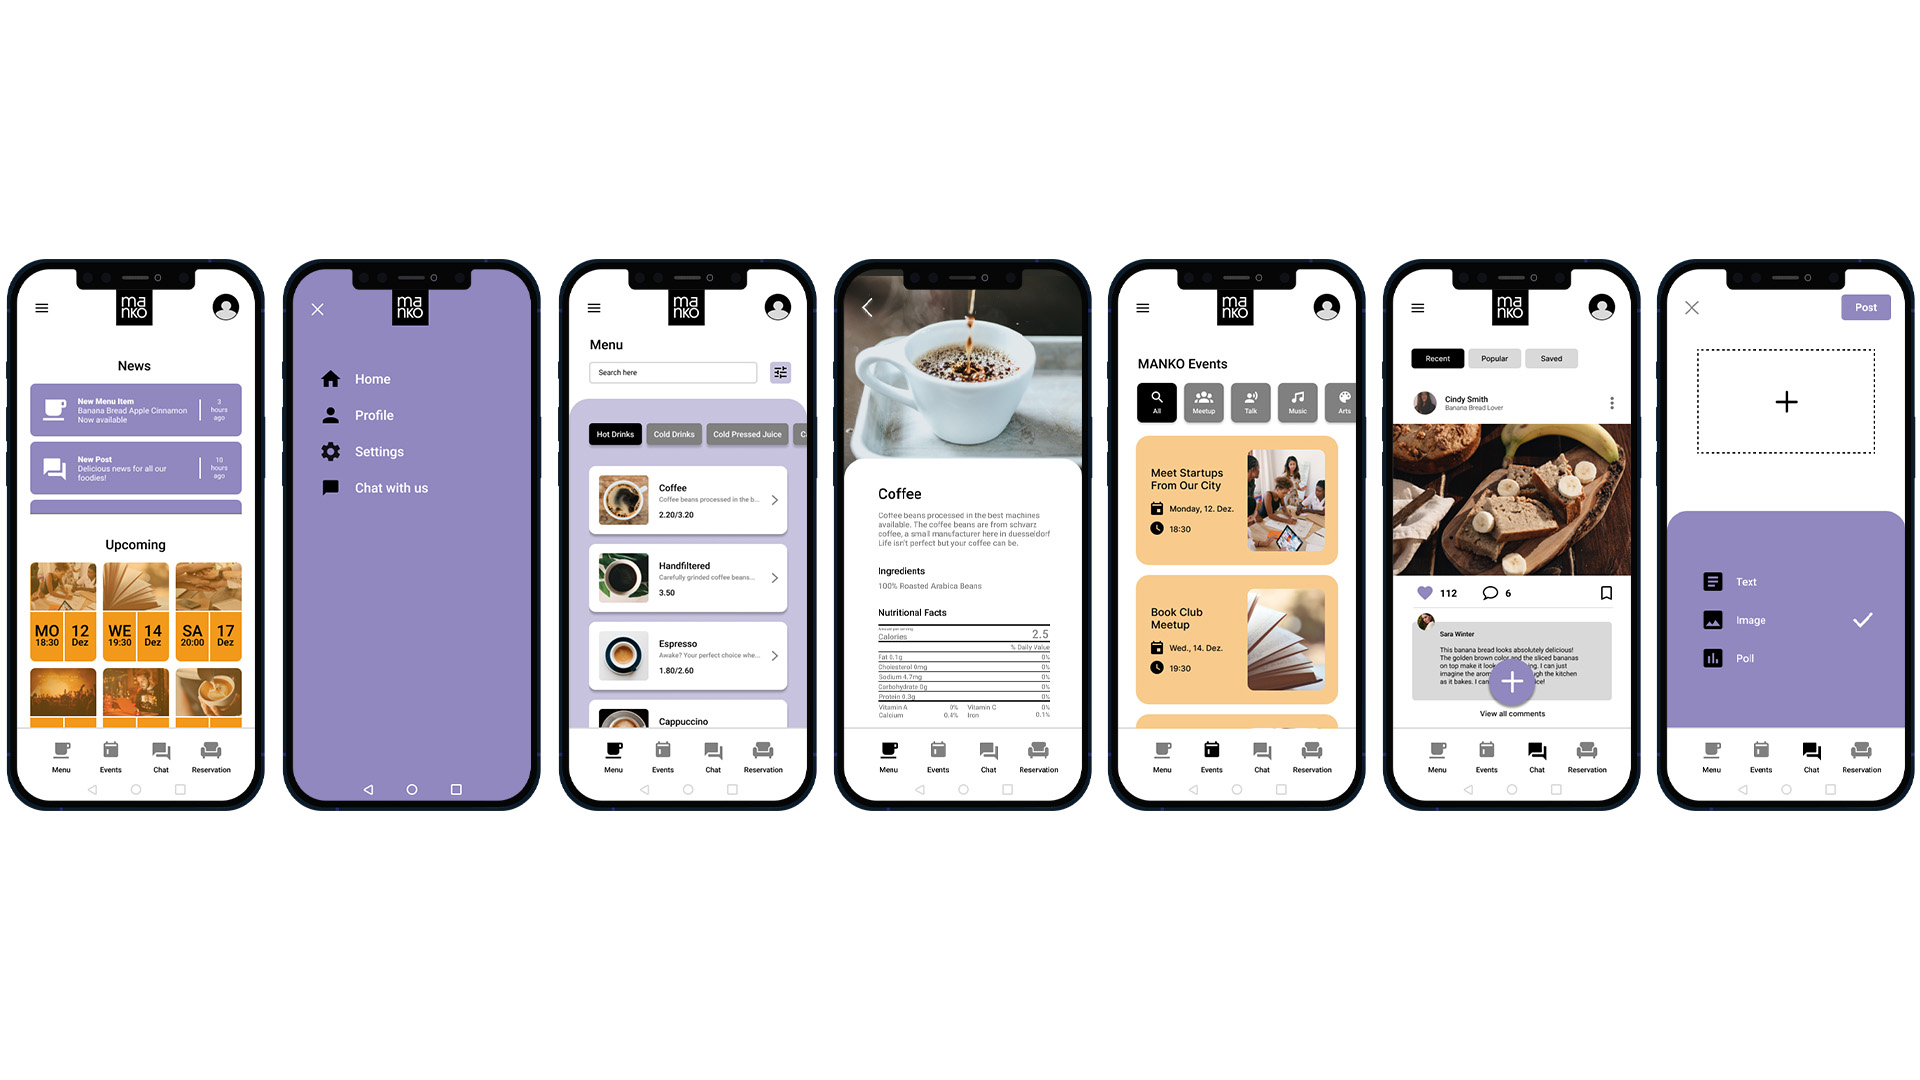Click the Post button top-right
This screenshot has height=1080, width=1920.
tap(1867, 306)
